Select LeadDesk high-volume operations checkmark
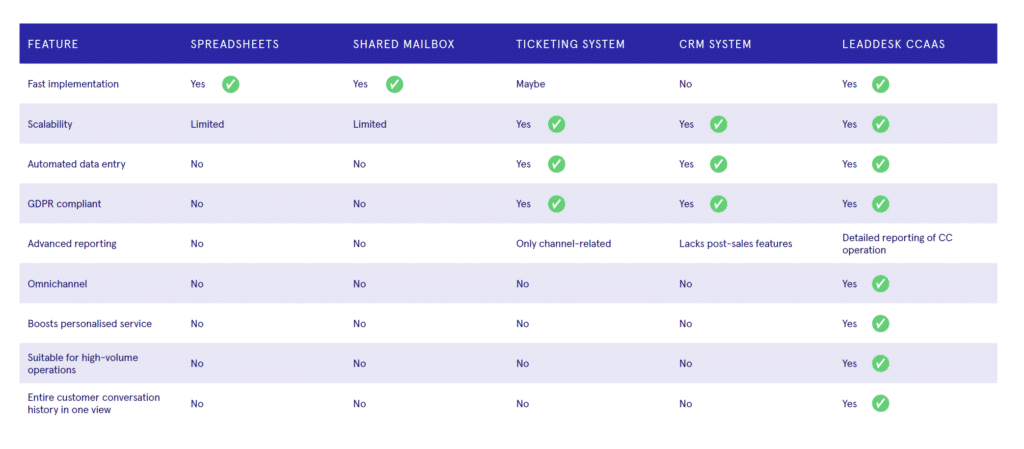Viewport: 1024px width, 449px height. click(x=880, y=364)
